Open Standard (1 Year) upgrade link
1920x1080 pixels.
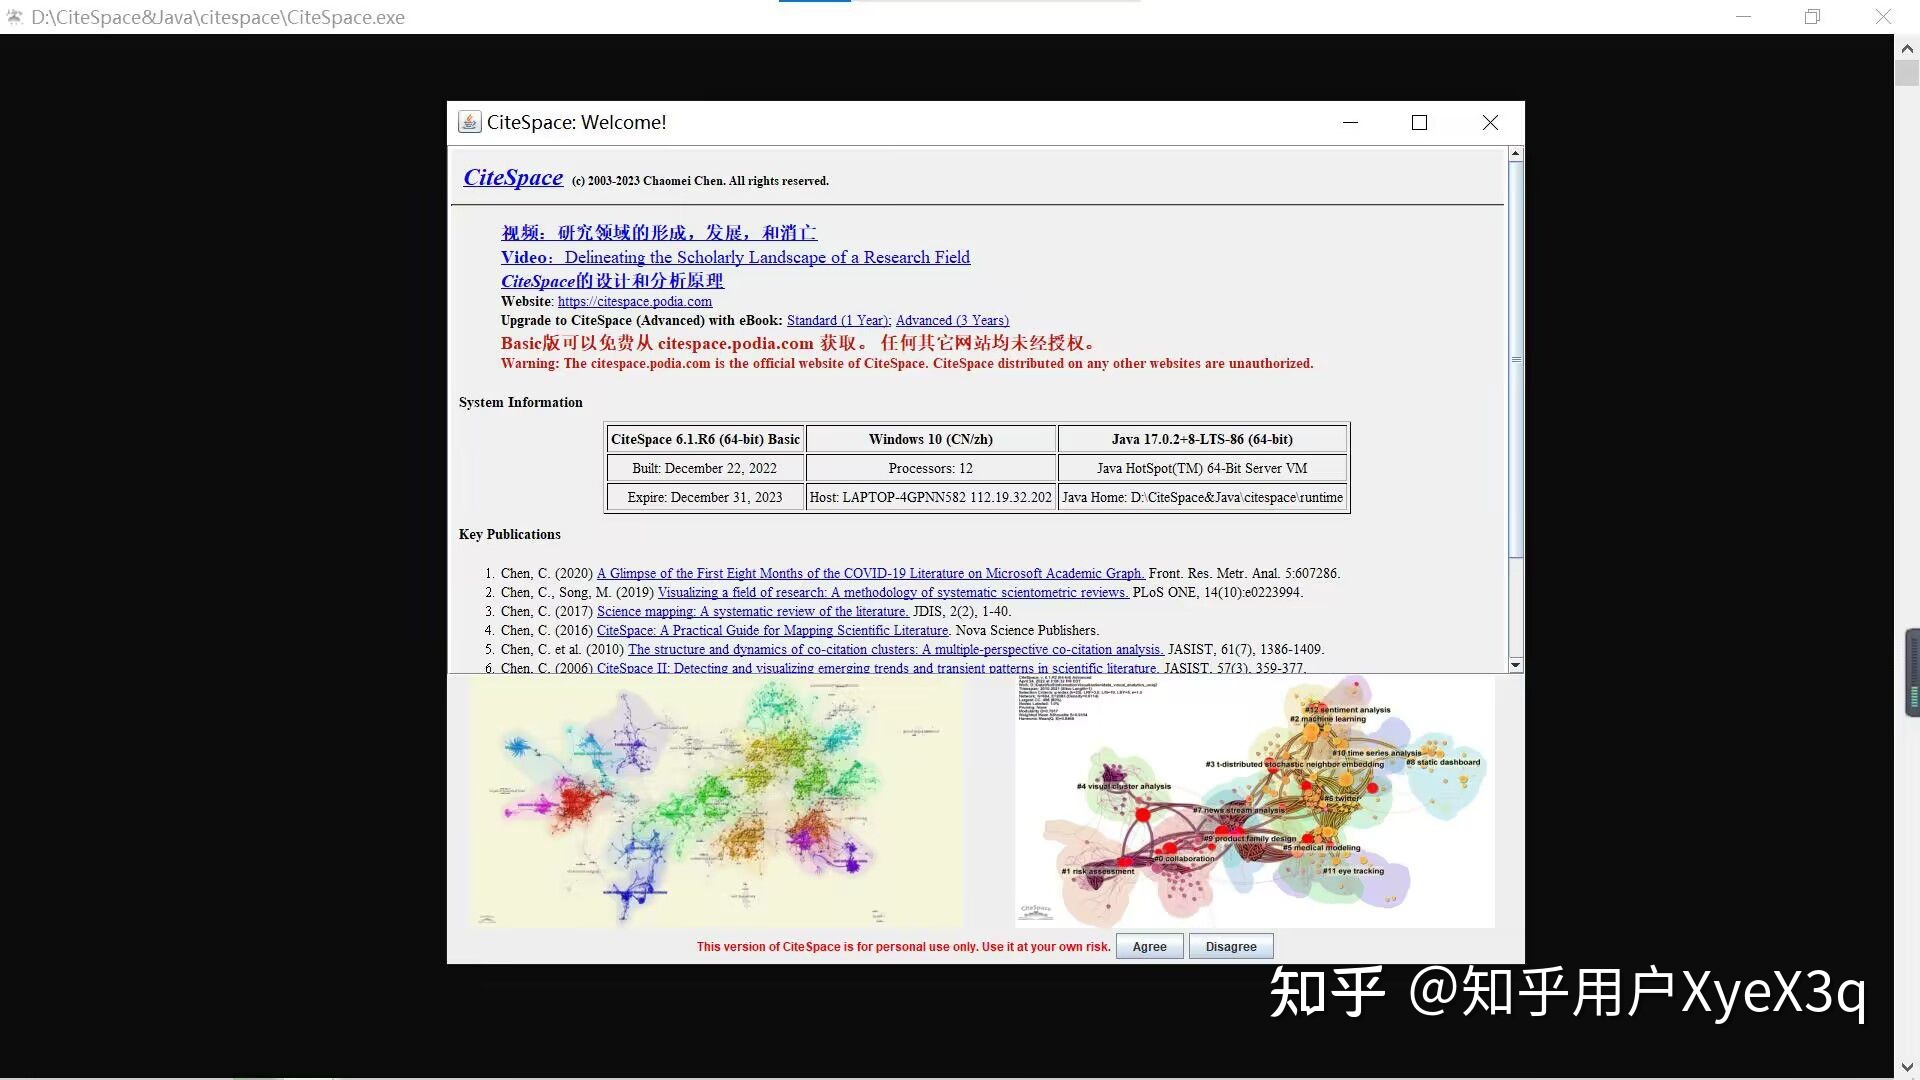838,320
